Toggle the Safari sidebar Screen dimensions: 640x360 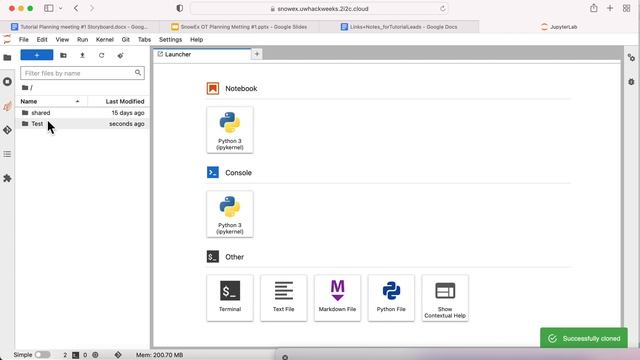coord(49,8)
